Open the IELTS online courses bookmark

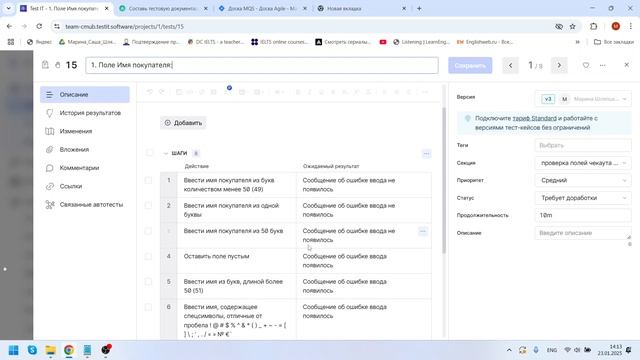(x=280, y=42)
